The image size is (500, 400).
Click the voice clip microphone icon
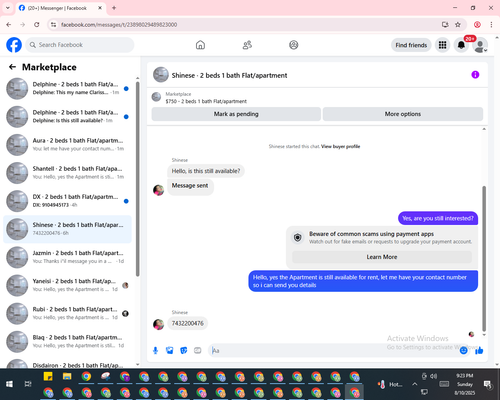(155, 350)
